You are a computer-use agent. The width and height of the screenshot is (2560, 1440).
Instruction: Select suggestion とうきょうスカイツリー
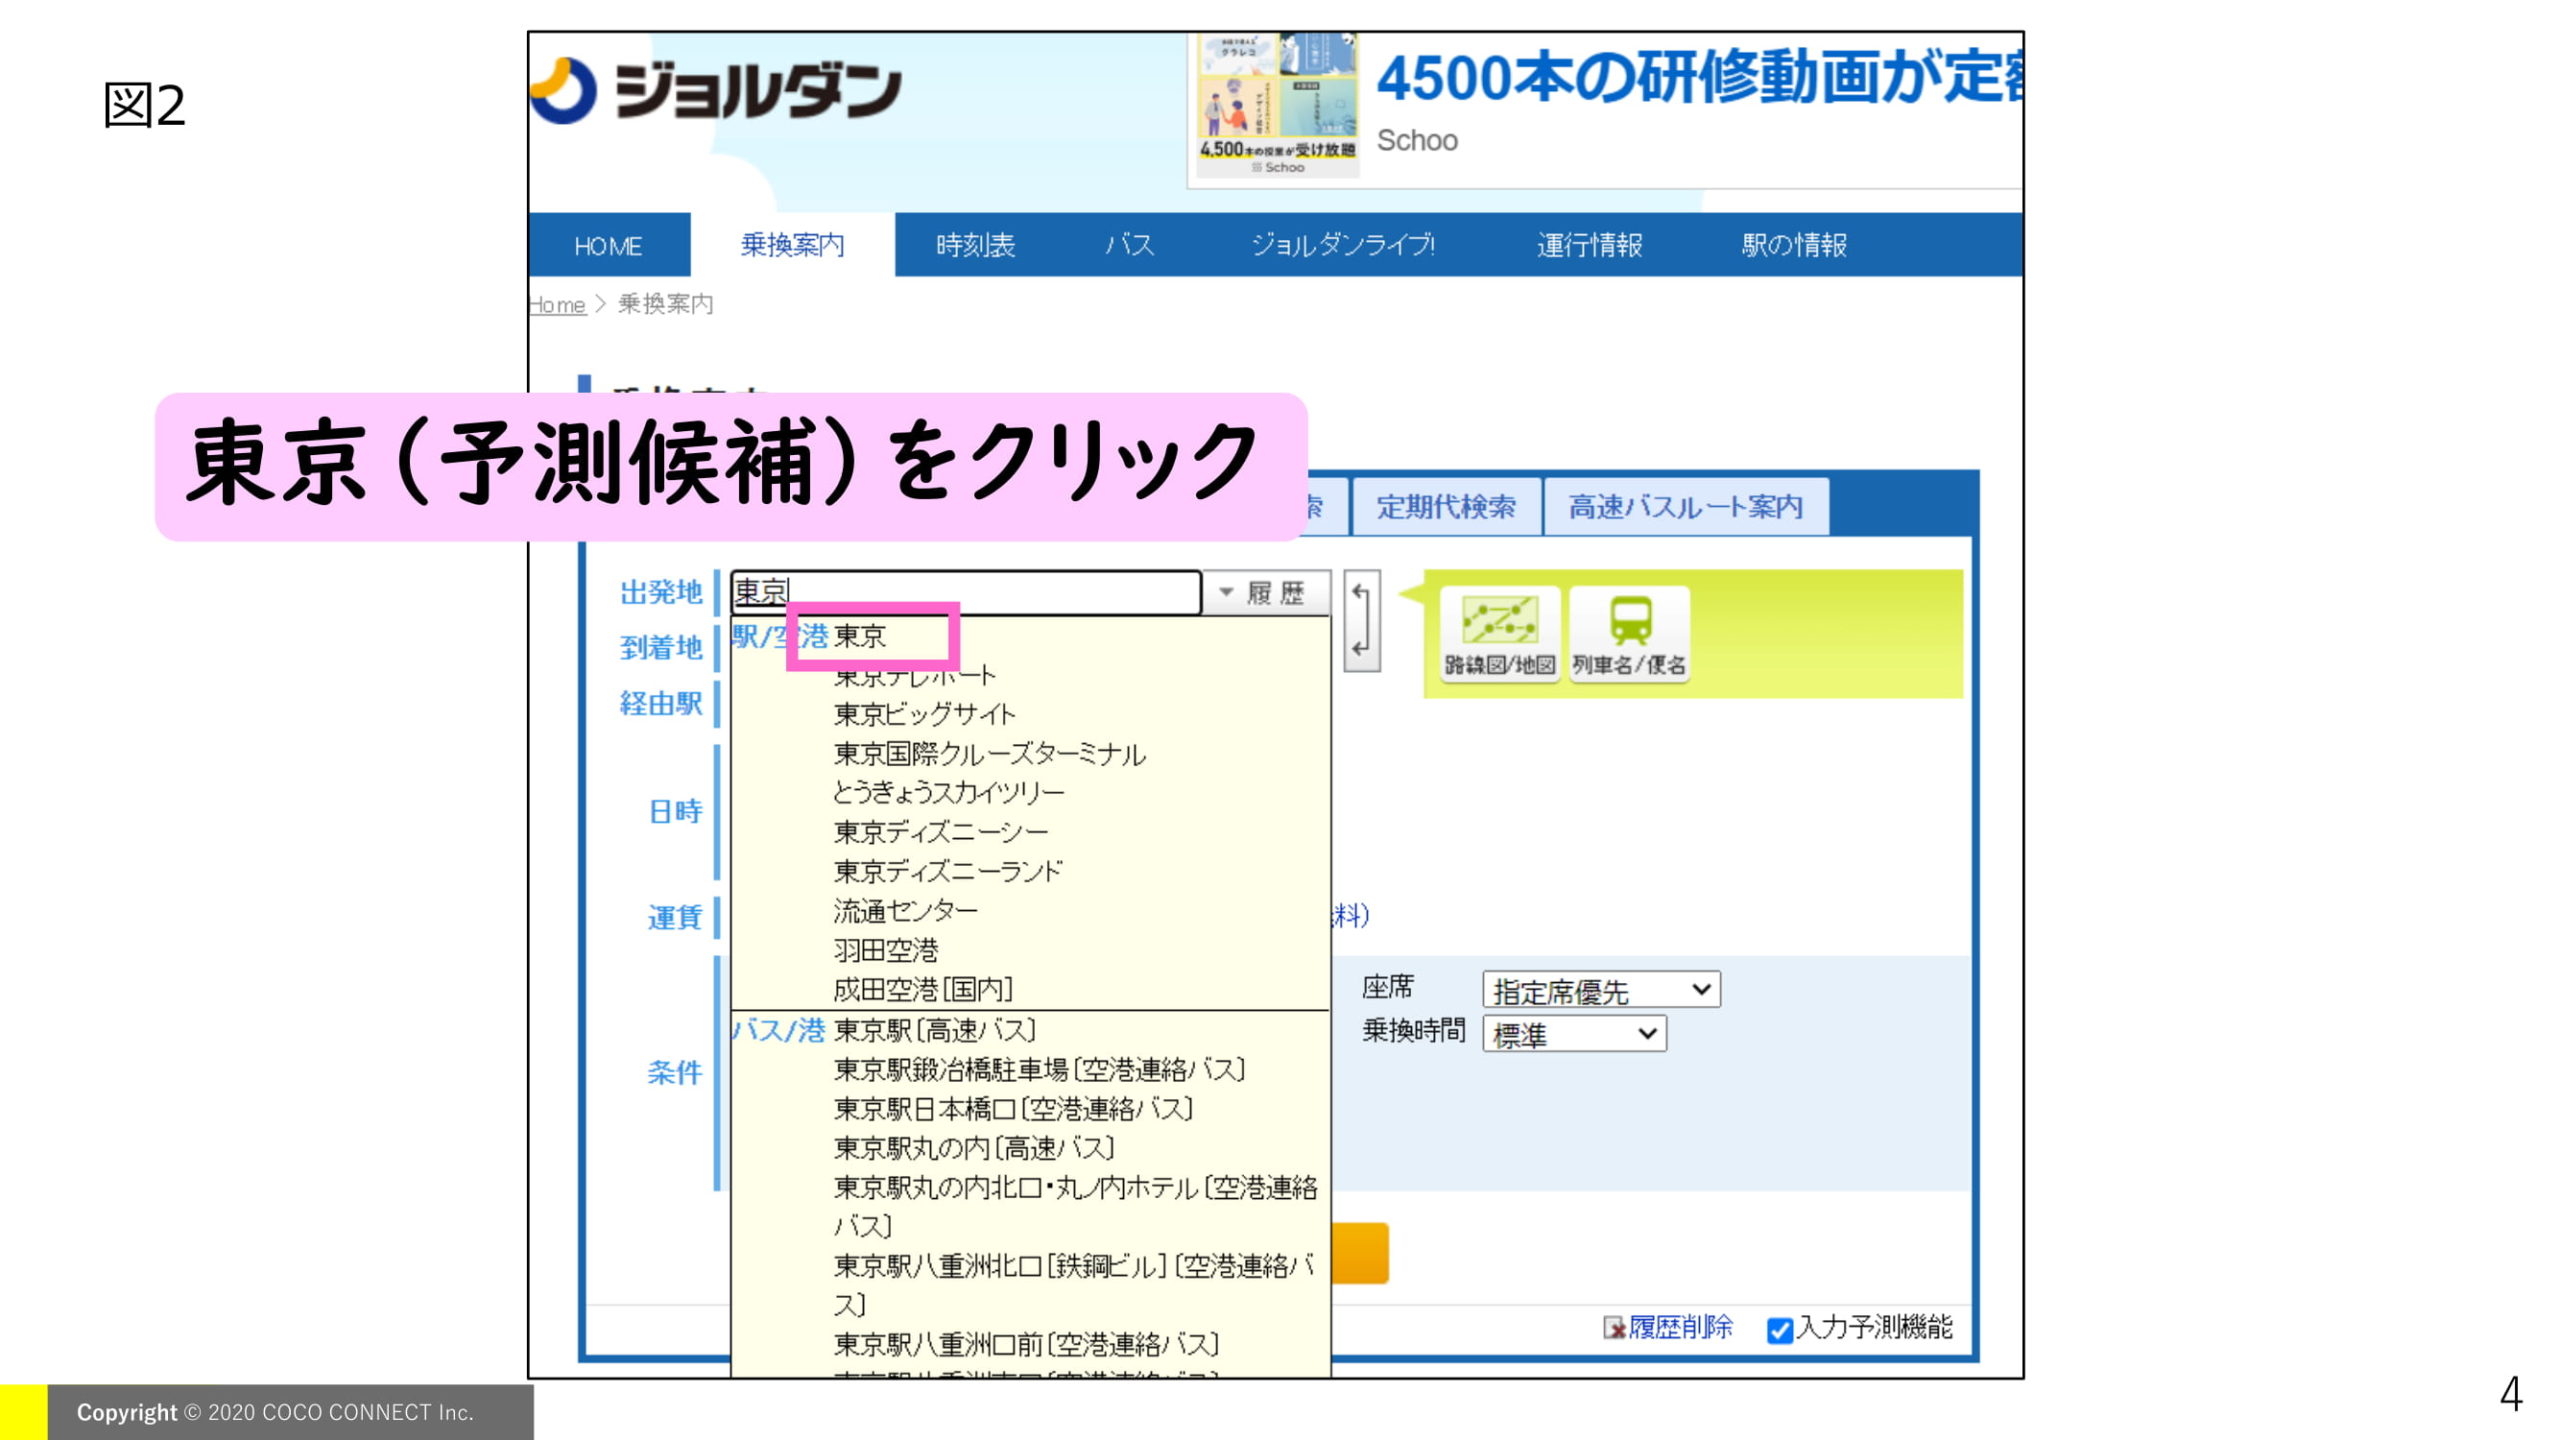949,793
